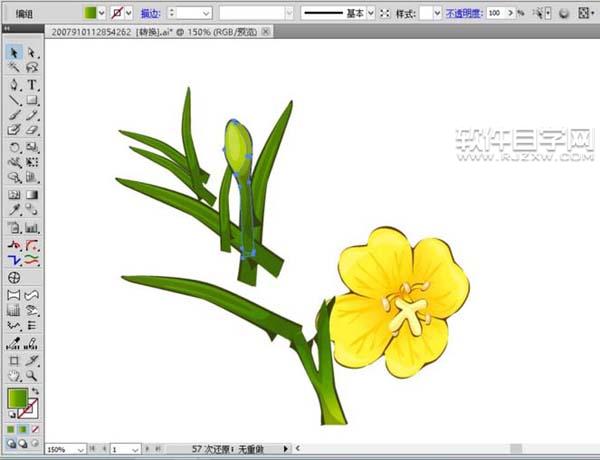Open the 描边 stroke panel link
Screen dimensions: 600x460
coord(149,13)
